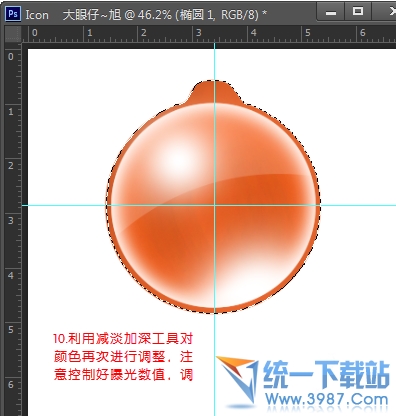Image resolution: width=396 pixels, height=416 pixels.
Task: Click the Photoshop Ps icon in title bar
Action: pyautogui.click(x=13, y=14)
